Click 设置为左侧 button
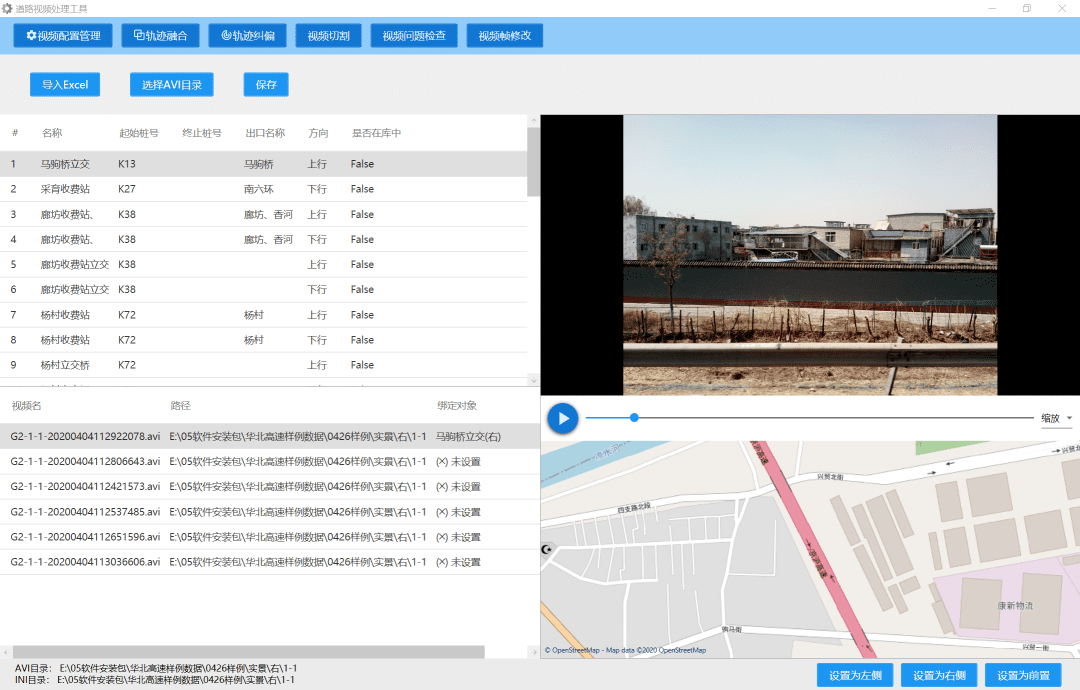 [x=855, y=676]
